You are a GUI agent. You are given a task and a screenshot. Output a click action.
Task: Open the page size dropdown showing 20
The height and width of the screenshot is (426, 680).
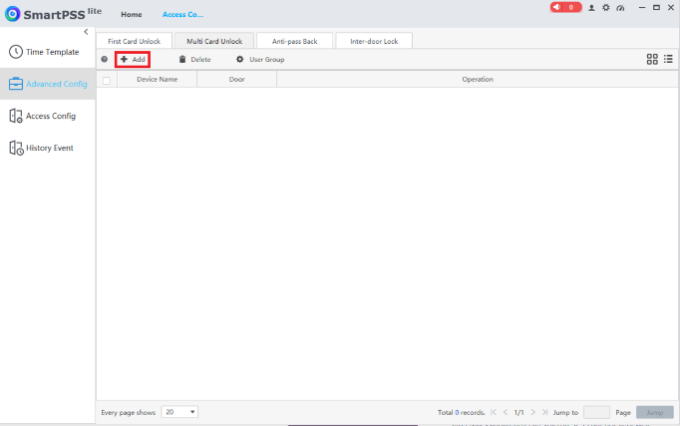pyautogui.click(x=180, y=412)
